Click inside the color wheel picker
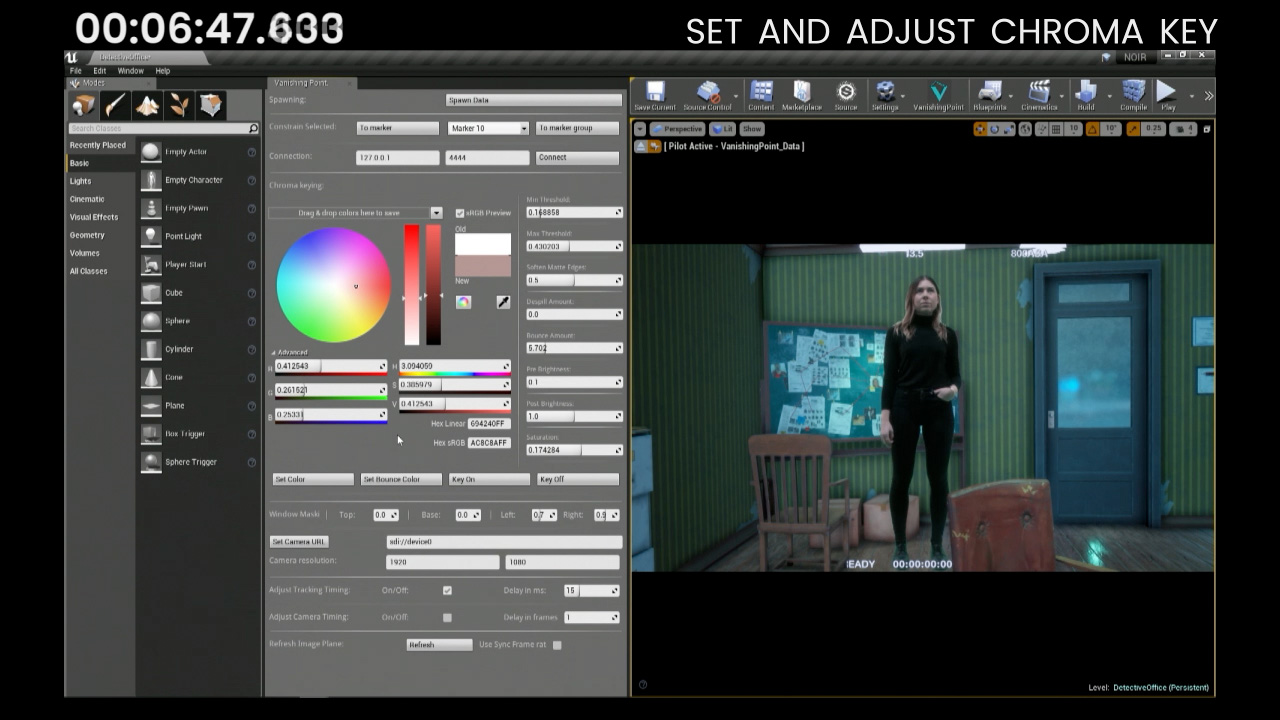Viewport: 1280px width, 720px height. coord(333,285)
